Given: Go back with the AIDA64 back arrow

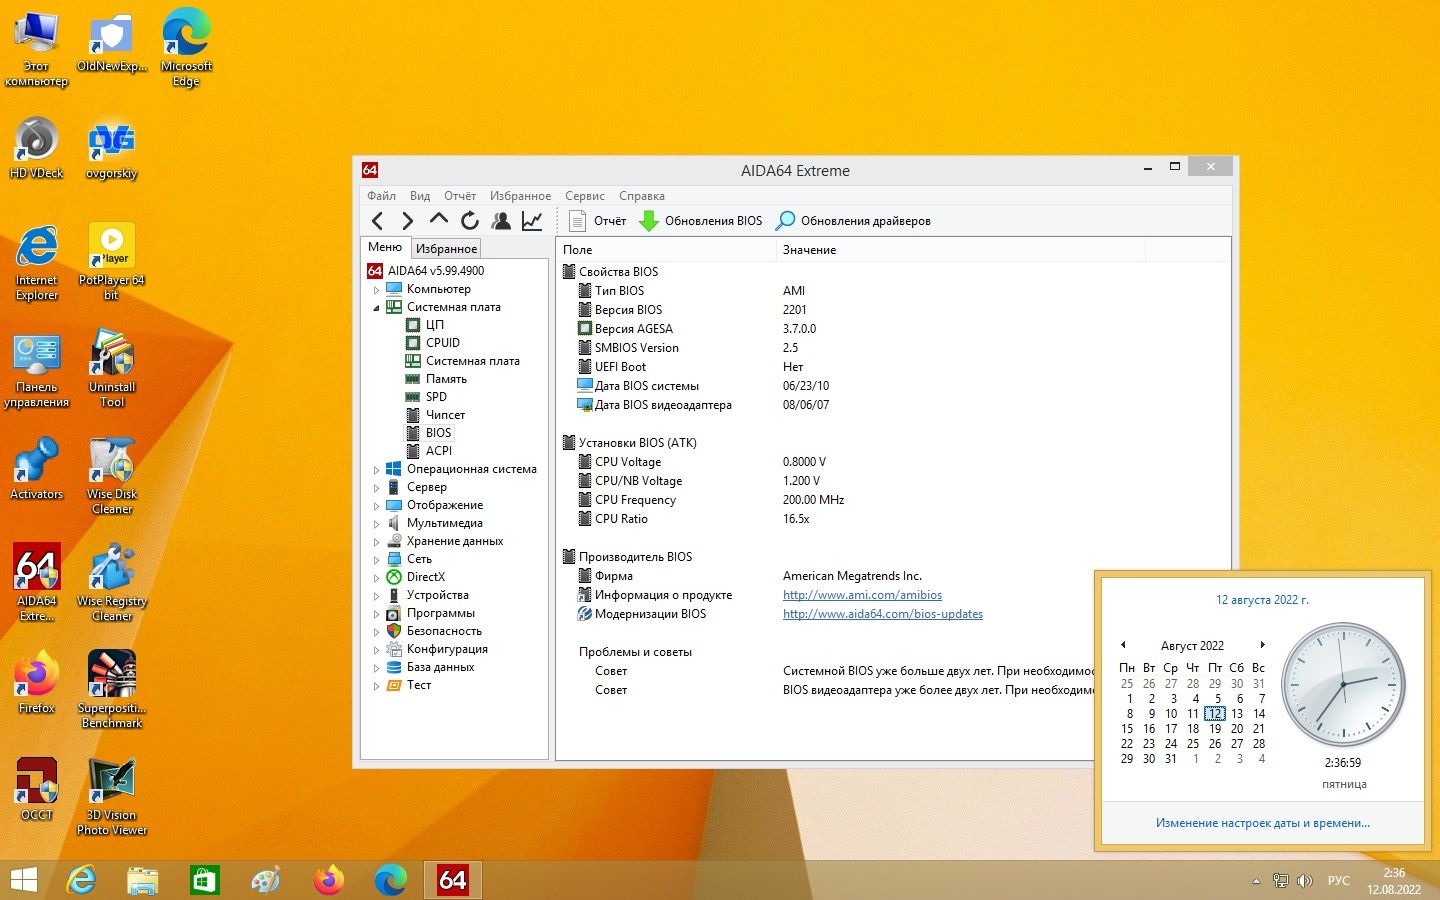Looking at the screenshot, I should point(377,221).
